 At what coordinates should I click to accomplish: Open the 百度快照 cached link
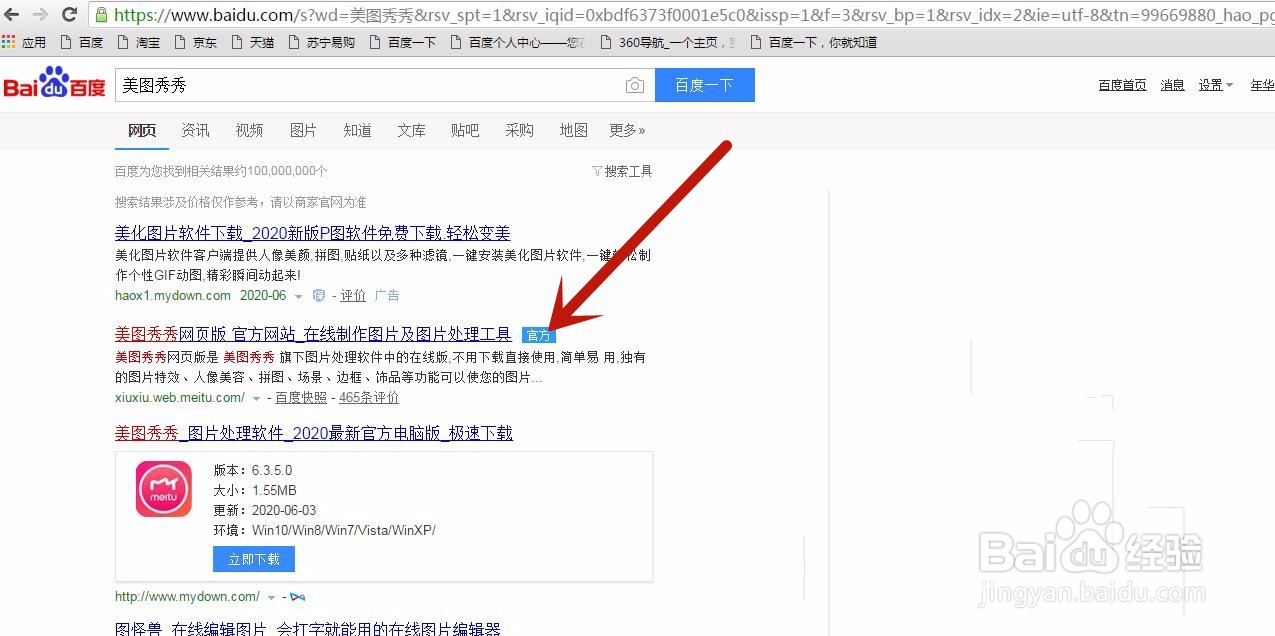point(301,397)
